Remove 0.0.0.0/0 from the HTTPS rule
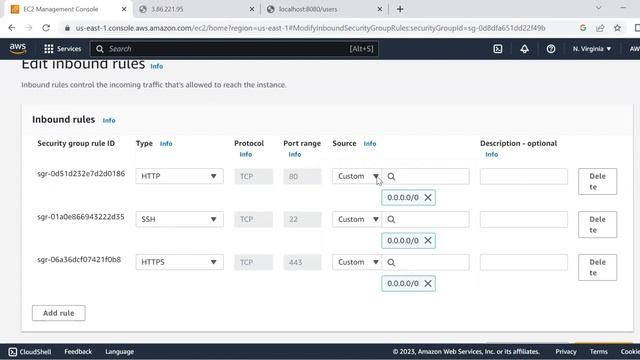The image size is (640, 360). pyautogui.click(x=428, y=283)
